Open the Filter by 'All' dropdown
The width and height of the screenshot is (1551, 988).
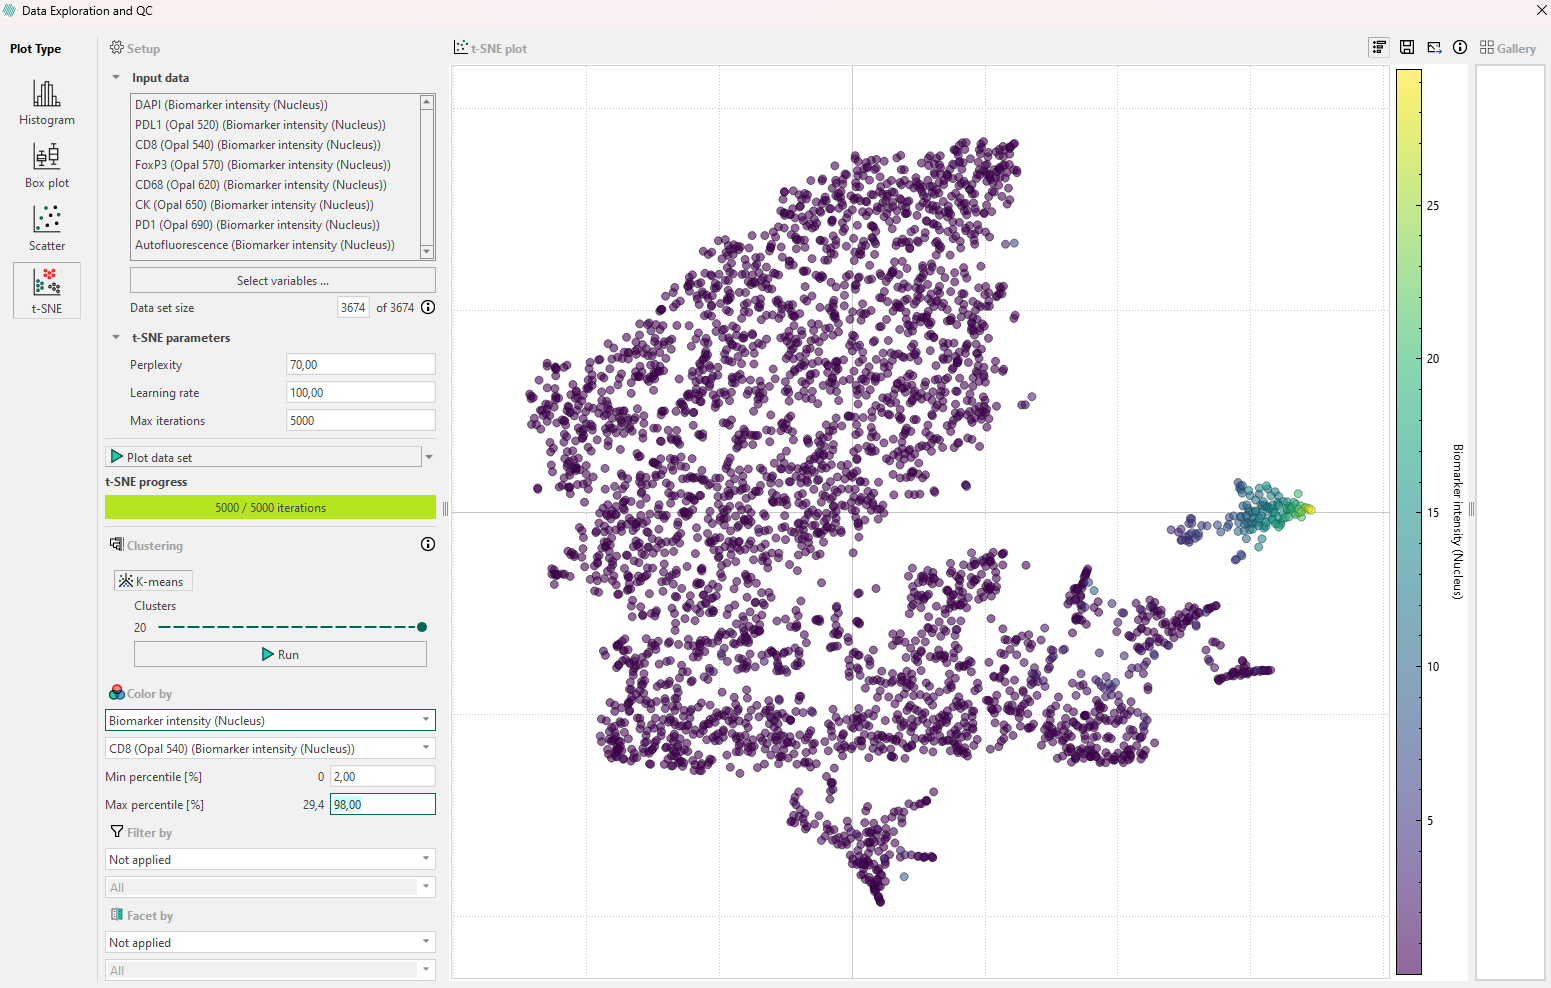tap(270, 887)
